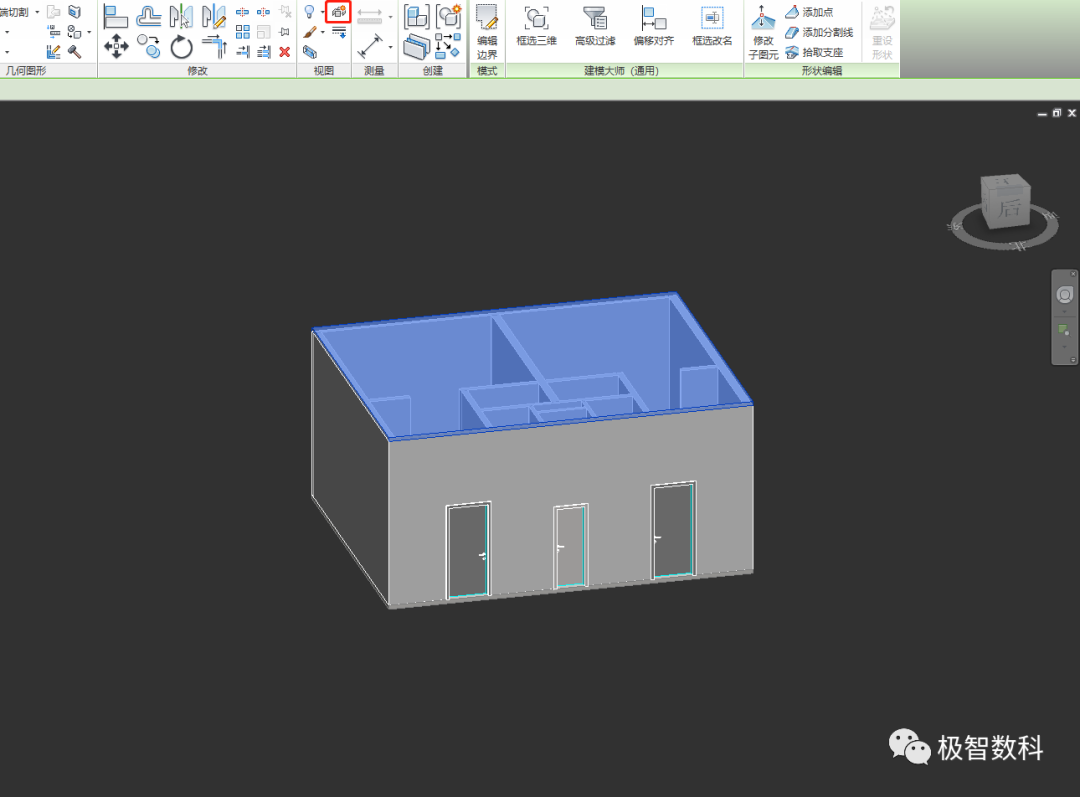Viewport: 1080px width, 797px height.
Task: Activate the Rotate tool
Action: point(182,47)
